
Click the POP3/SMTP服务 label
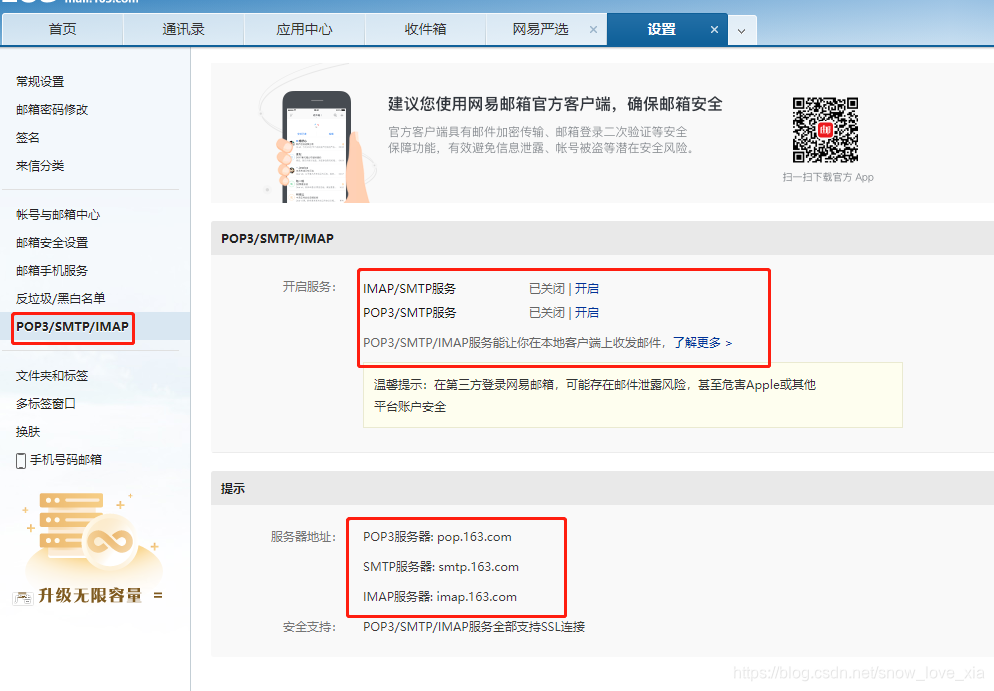point(410,313)
